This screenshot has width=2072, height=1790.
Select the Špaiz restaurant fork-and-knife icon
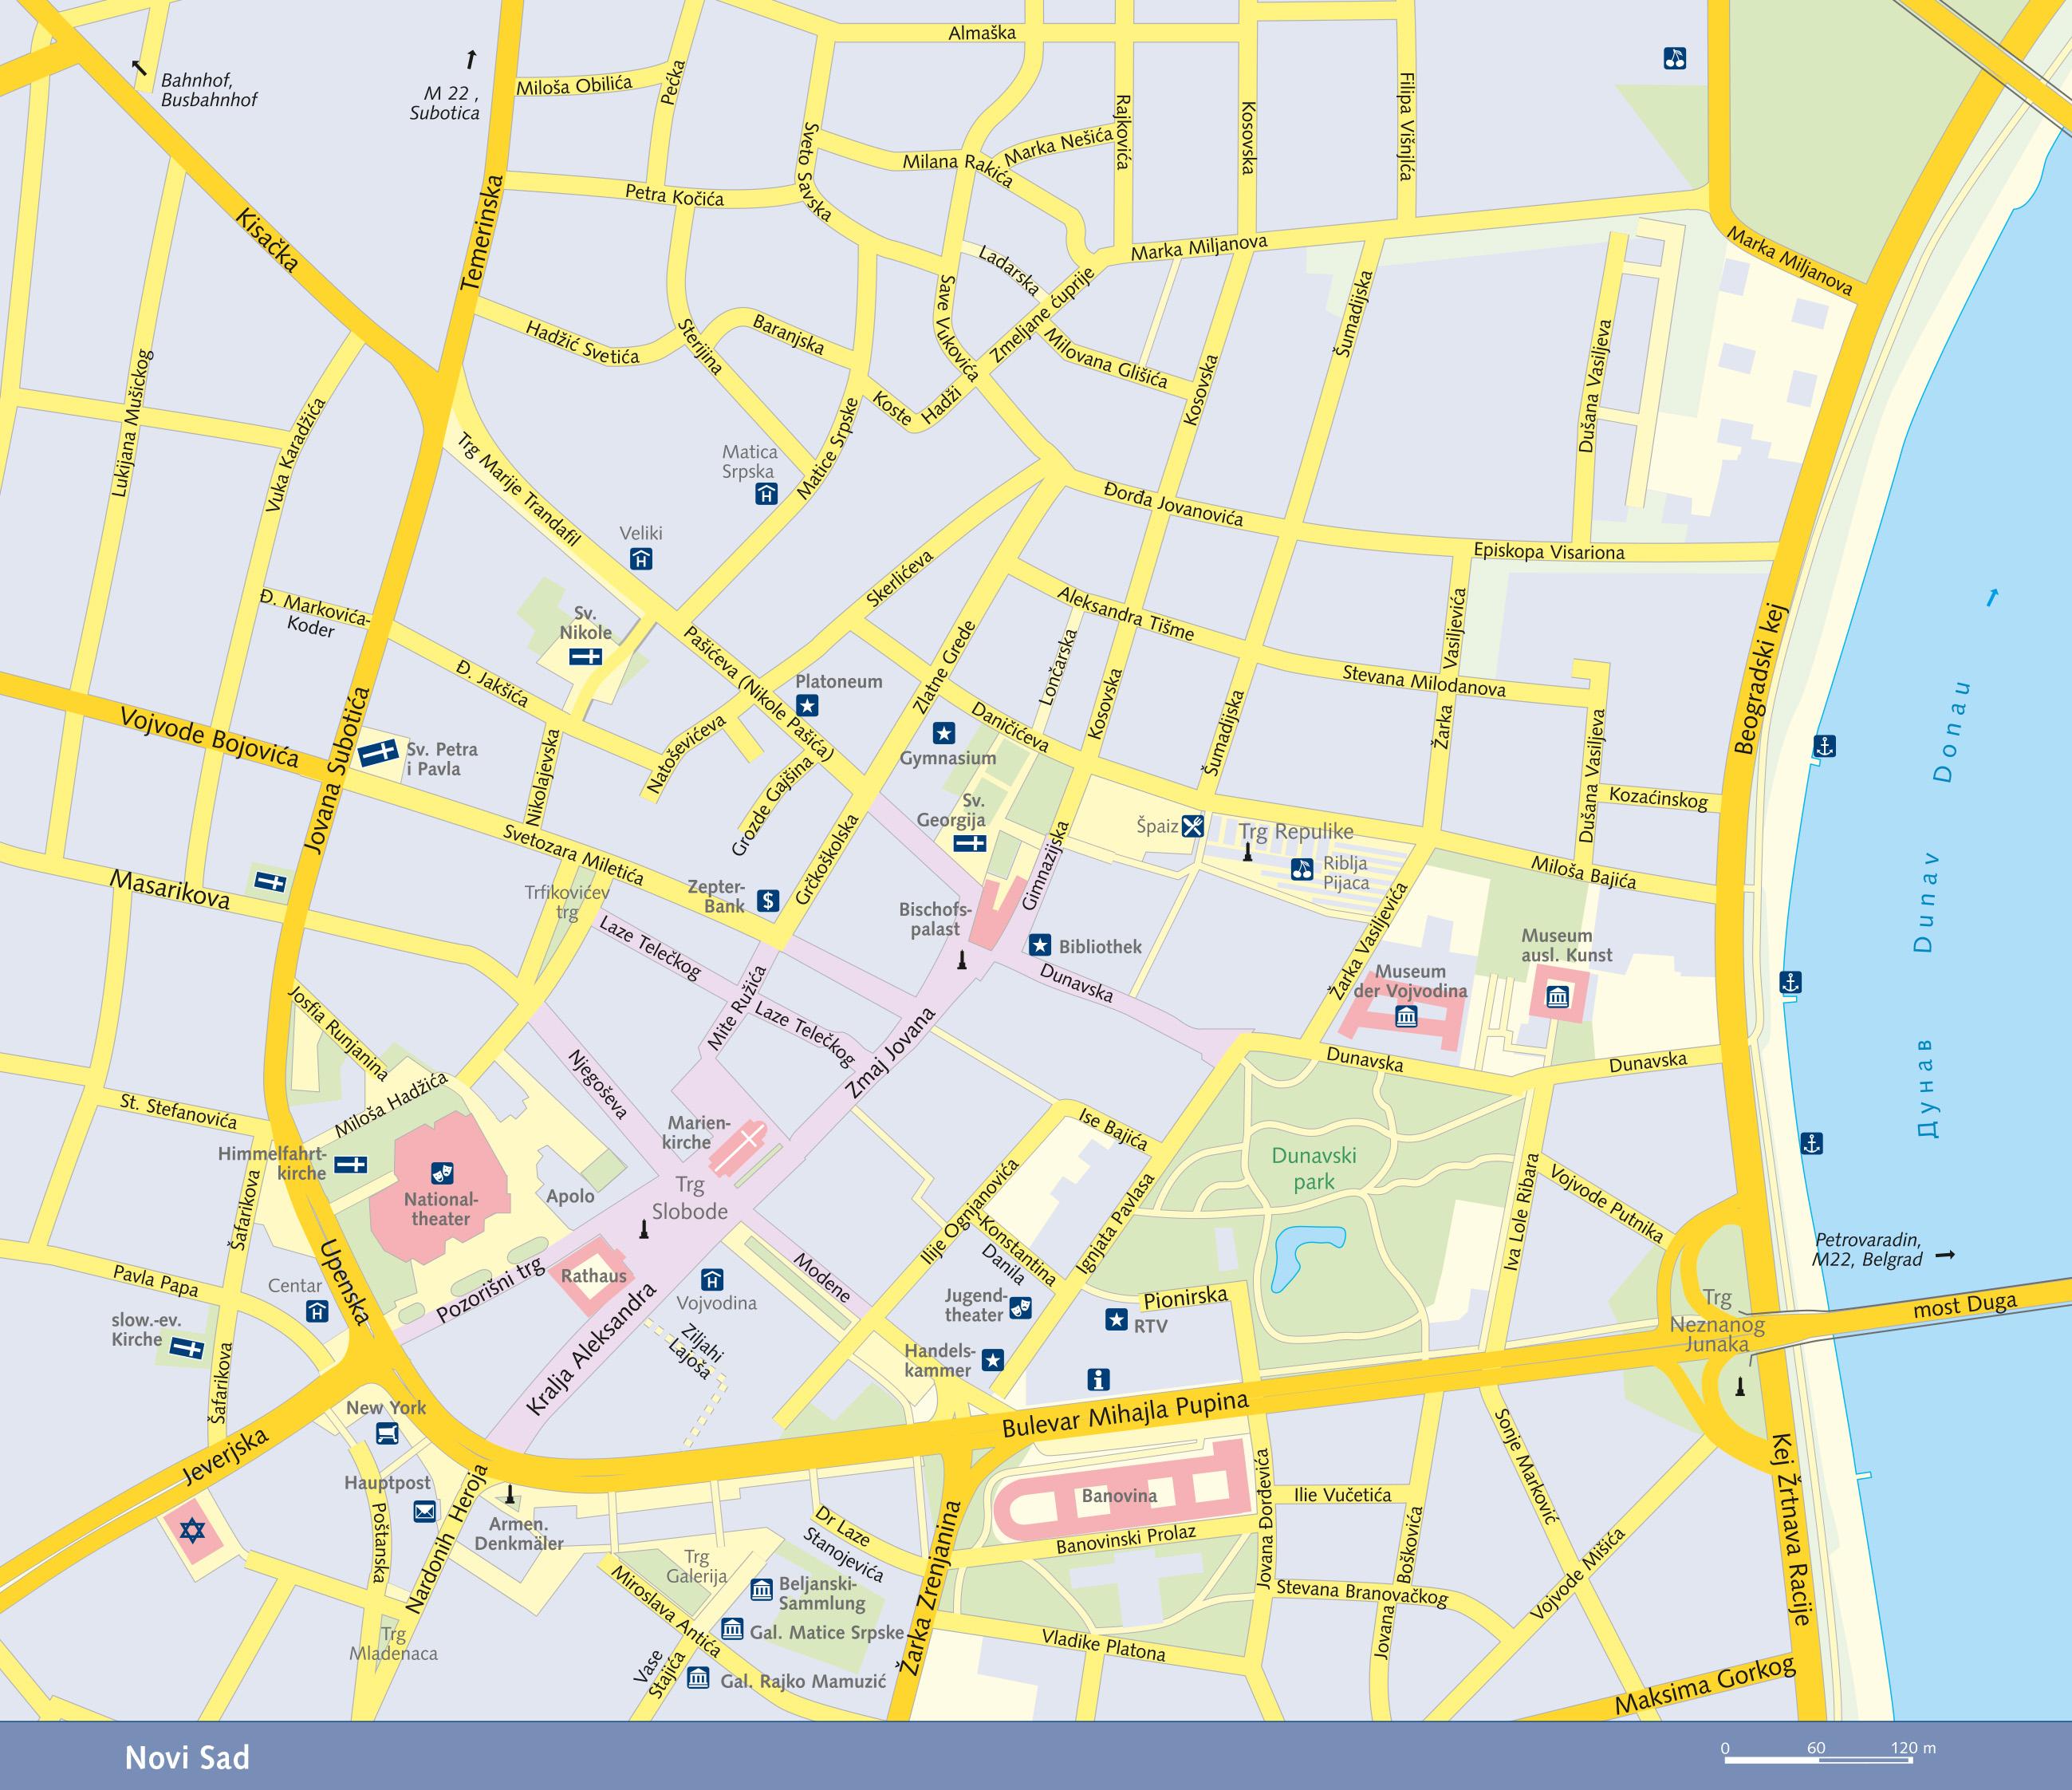(1193, 826)
